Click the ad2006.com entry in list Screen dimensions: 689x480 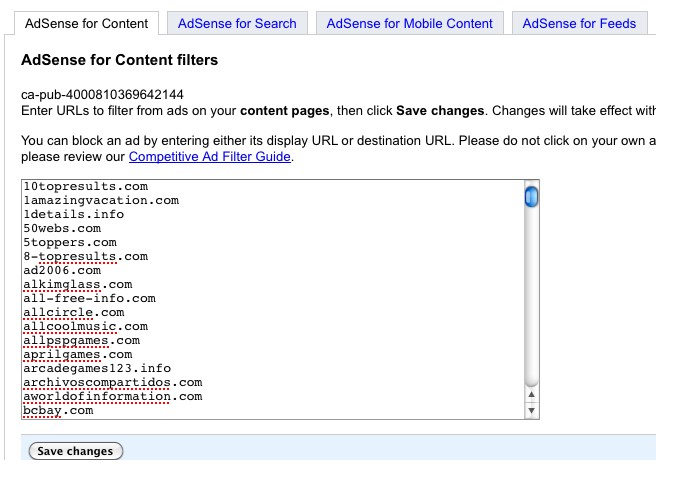coord(62,270)
